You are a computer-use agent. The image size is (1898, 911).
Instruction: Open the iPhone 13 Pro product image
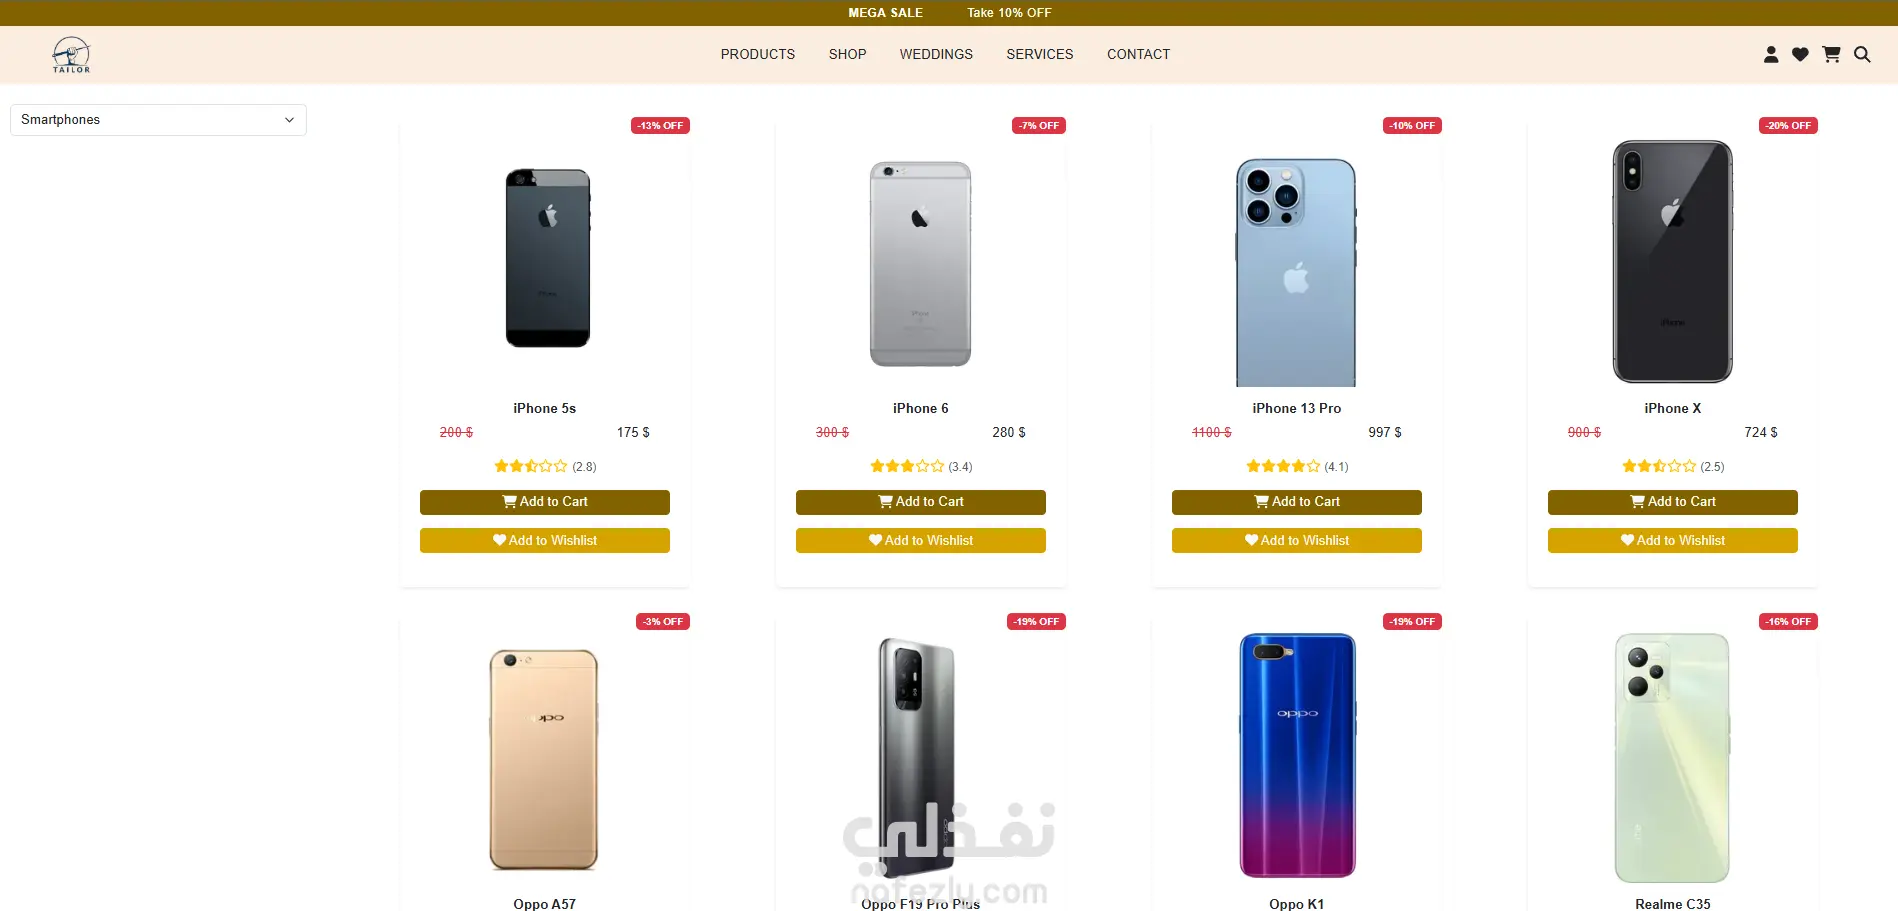[x=1296, y=272]
